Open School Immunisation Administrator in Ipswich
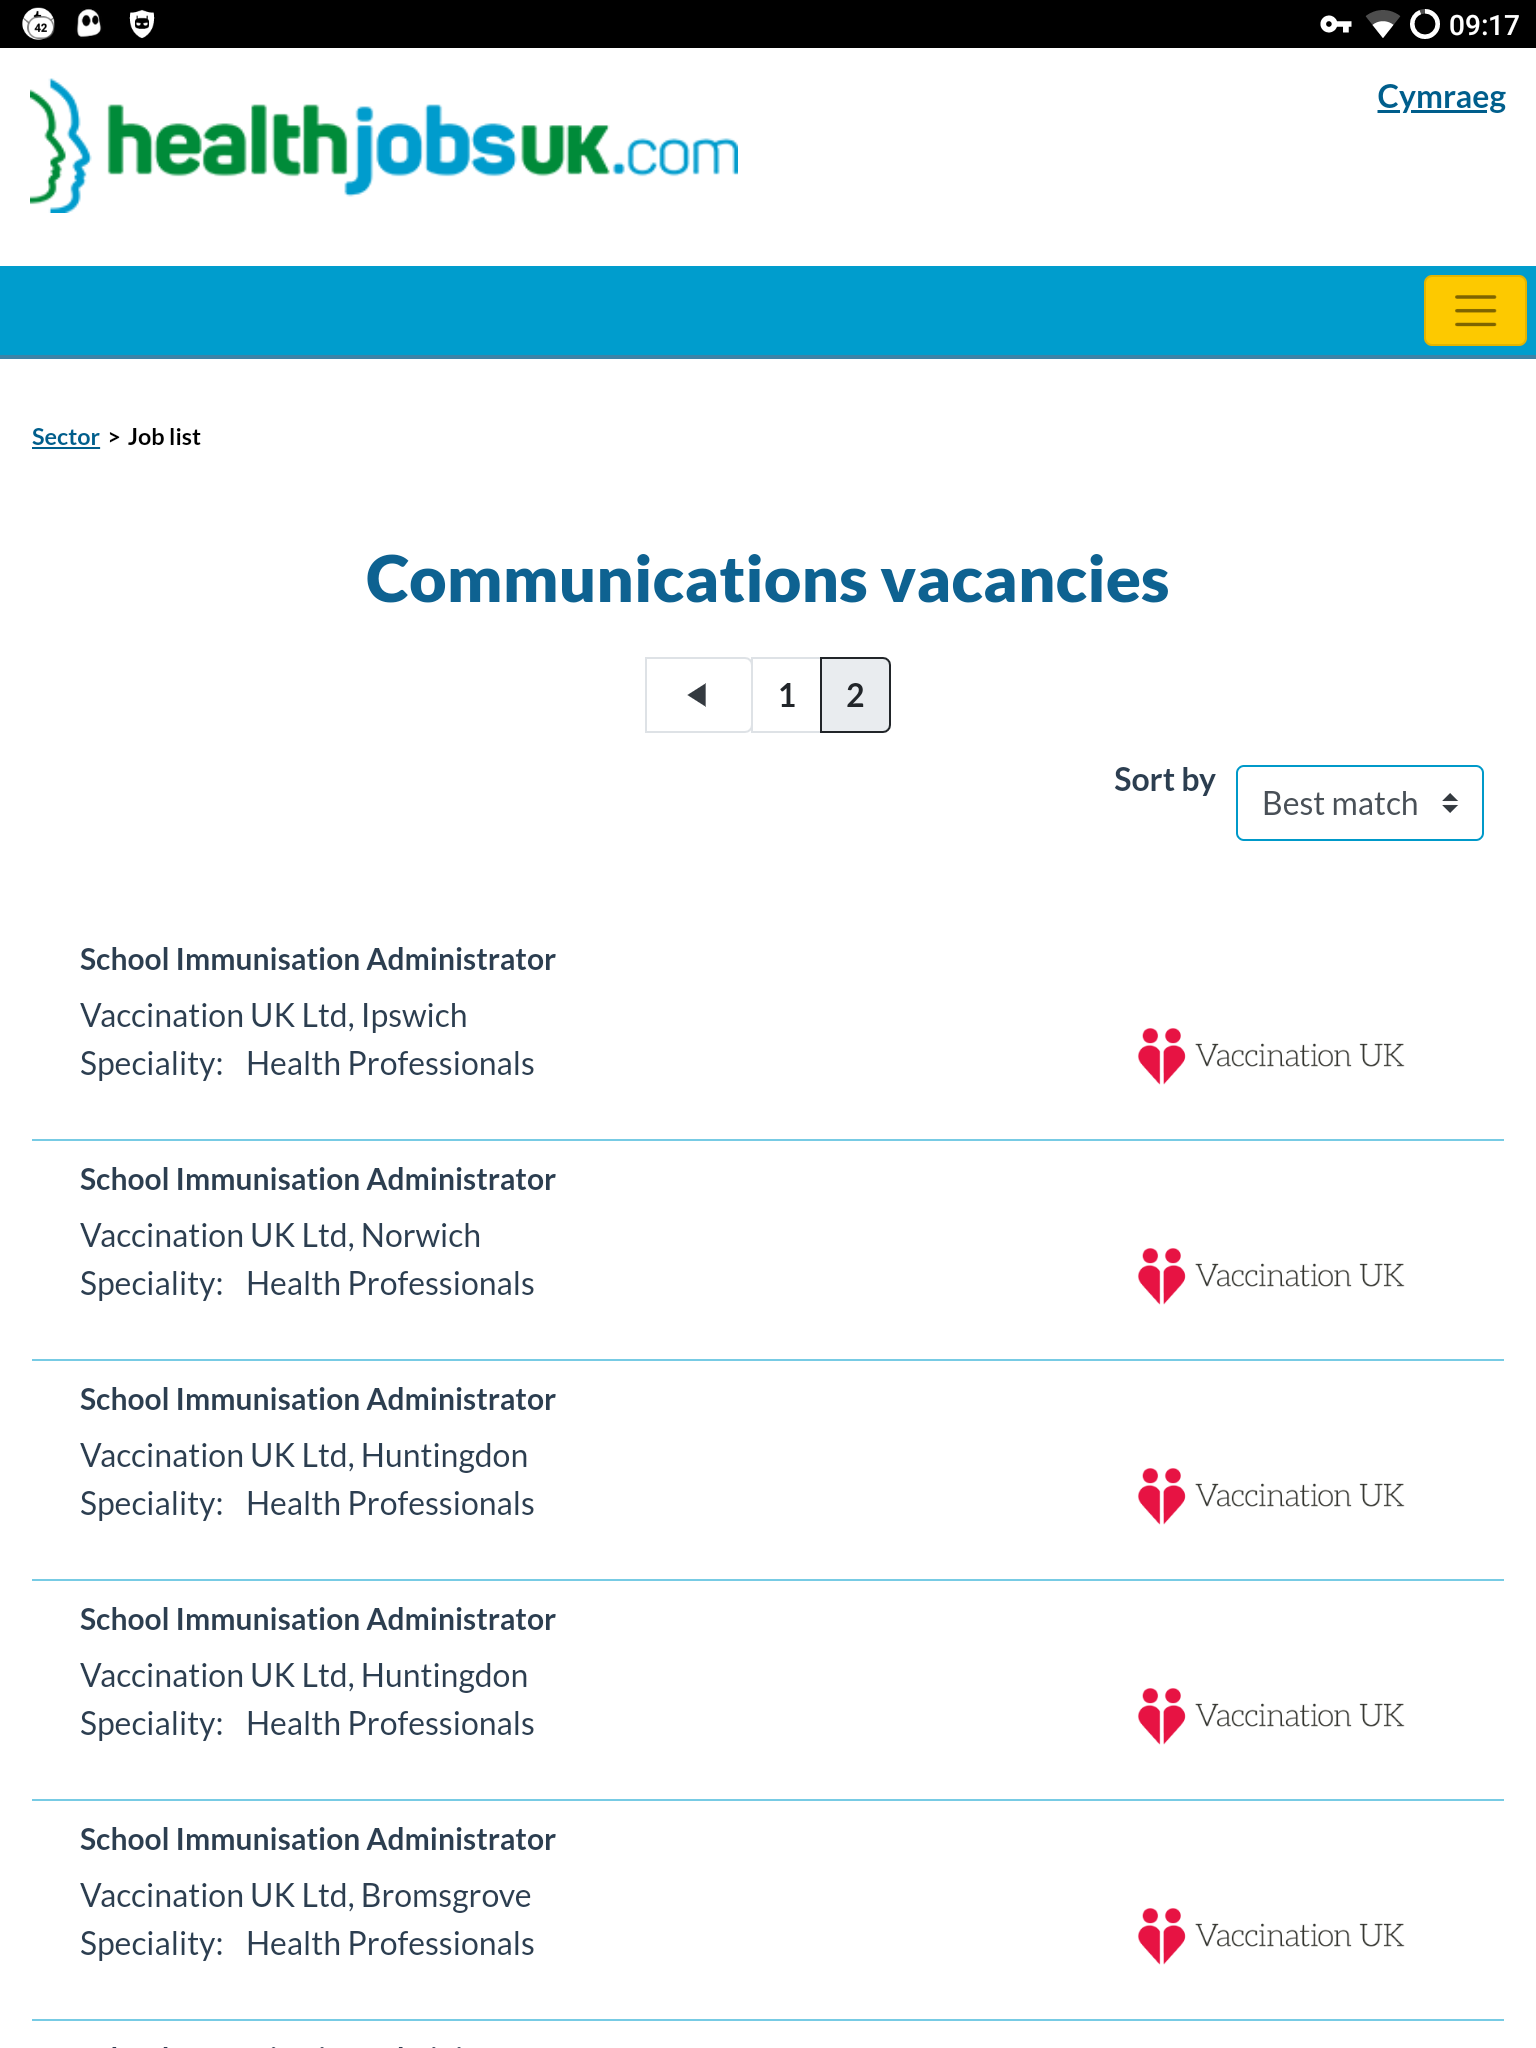 [317, 959]
